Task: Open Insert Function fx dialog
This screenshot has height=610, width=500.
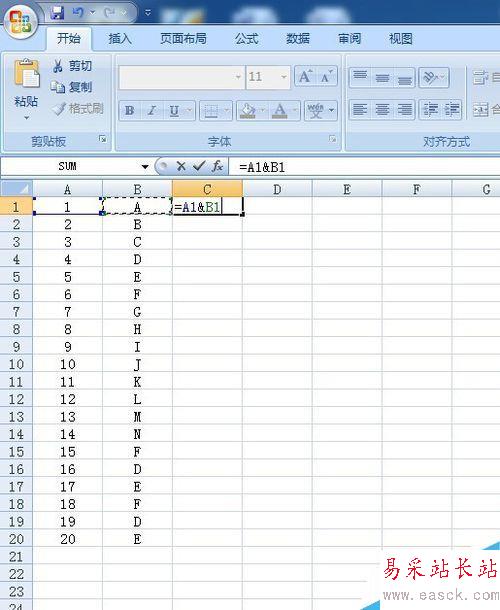Action: point(217,167)
